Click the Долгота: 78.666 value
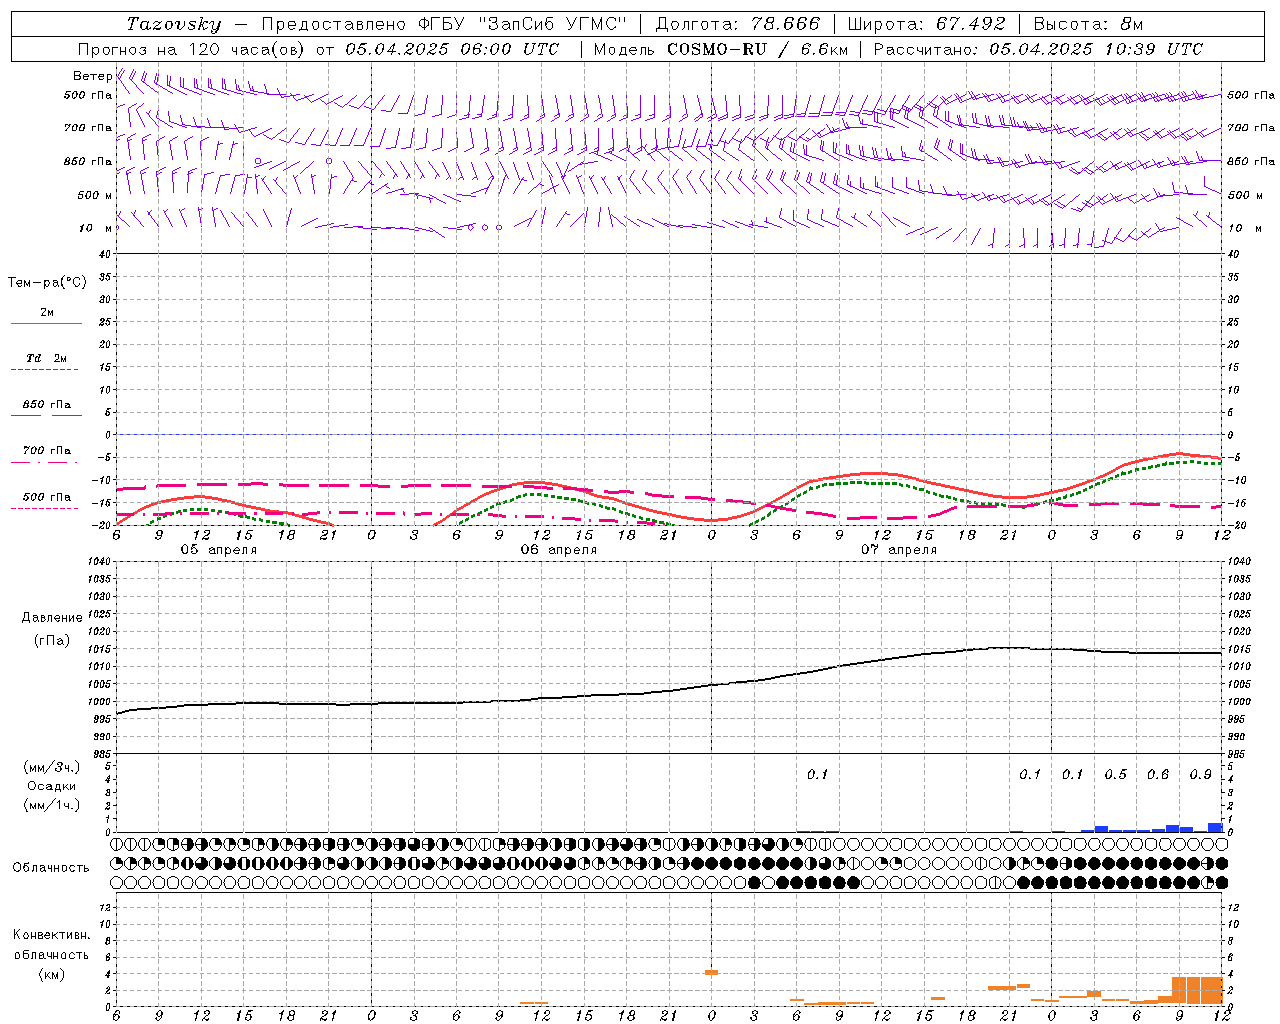 pyautogui.click(x=737, y=24)
